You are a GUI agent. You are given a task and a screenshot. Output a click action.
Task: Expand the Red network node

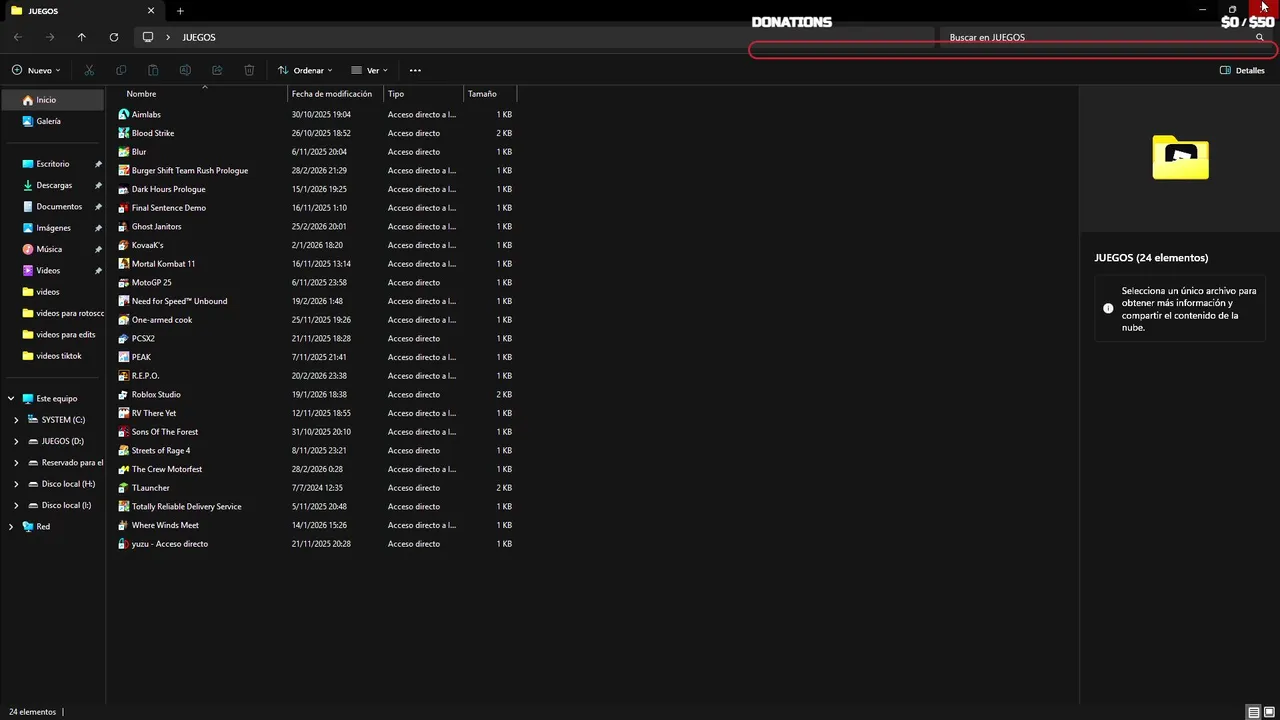pyautogui.click(x=11, y=526)
